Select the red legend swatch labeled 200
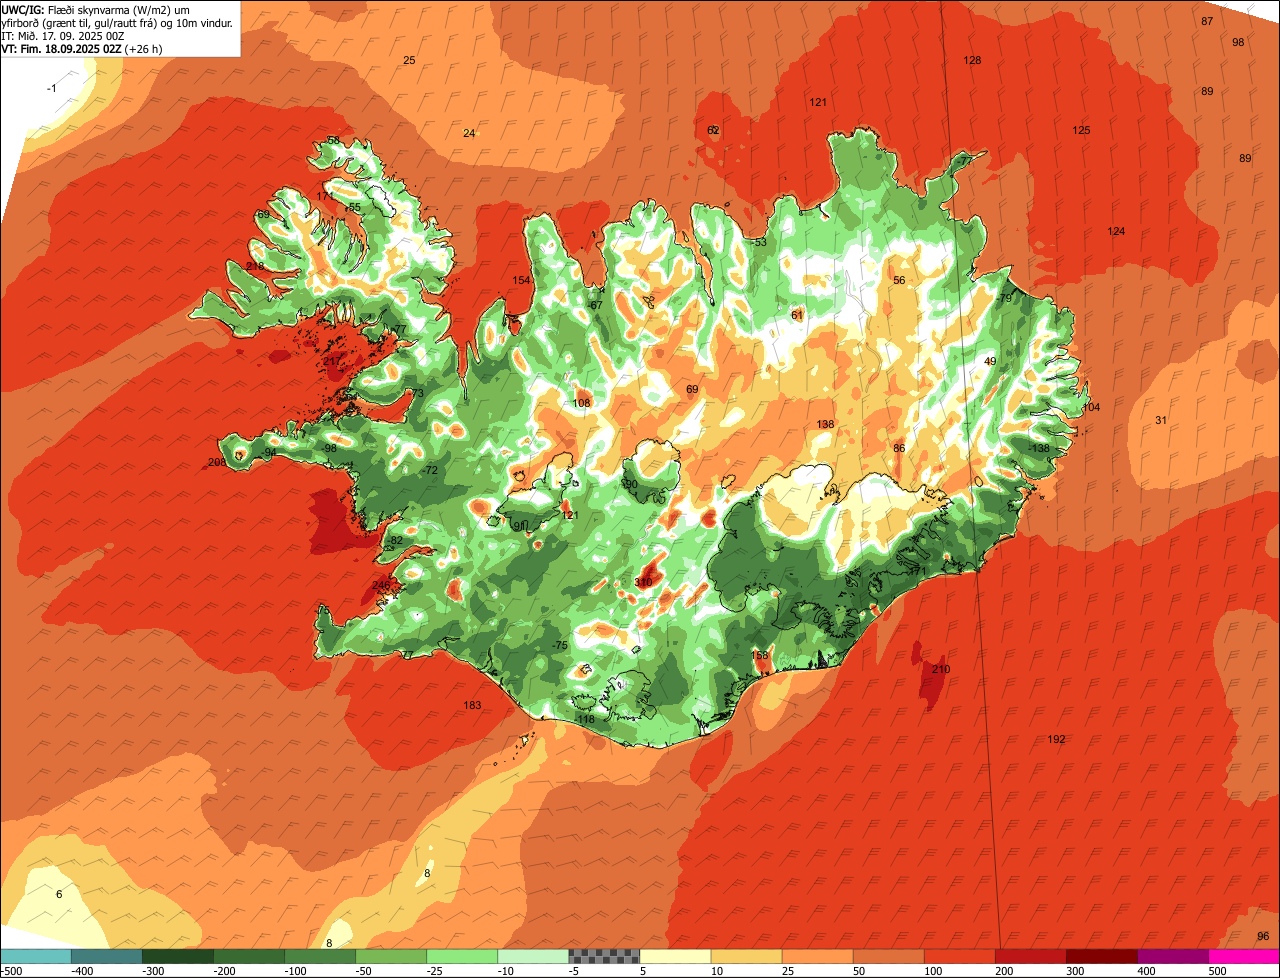Image resolution: width=1280 pixels, height=978 pixels. [1030, 956]
